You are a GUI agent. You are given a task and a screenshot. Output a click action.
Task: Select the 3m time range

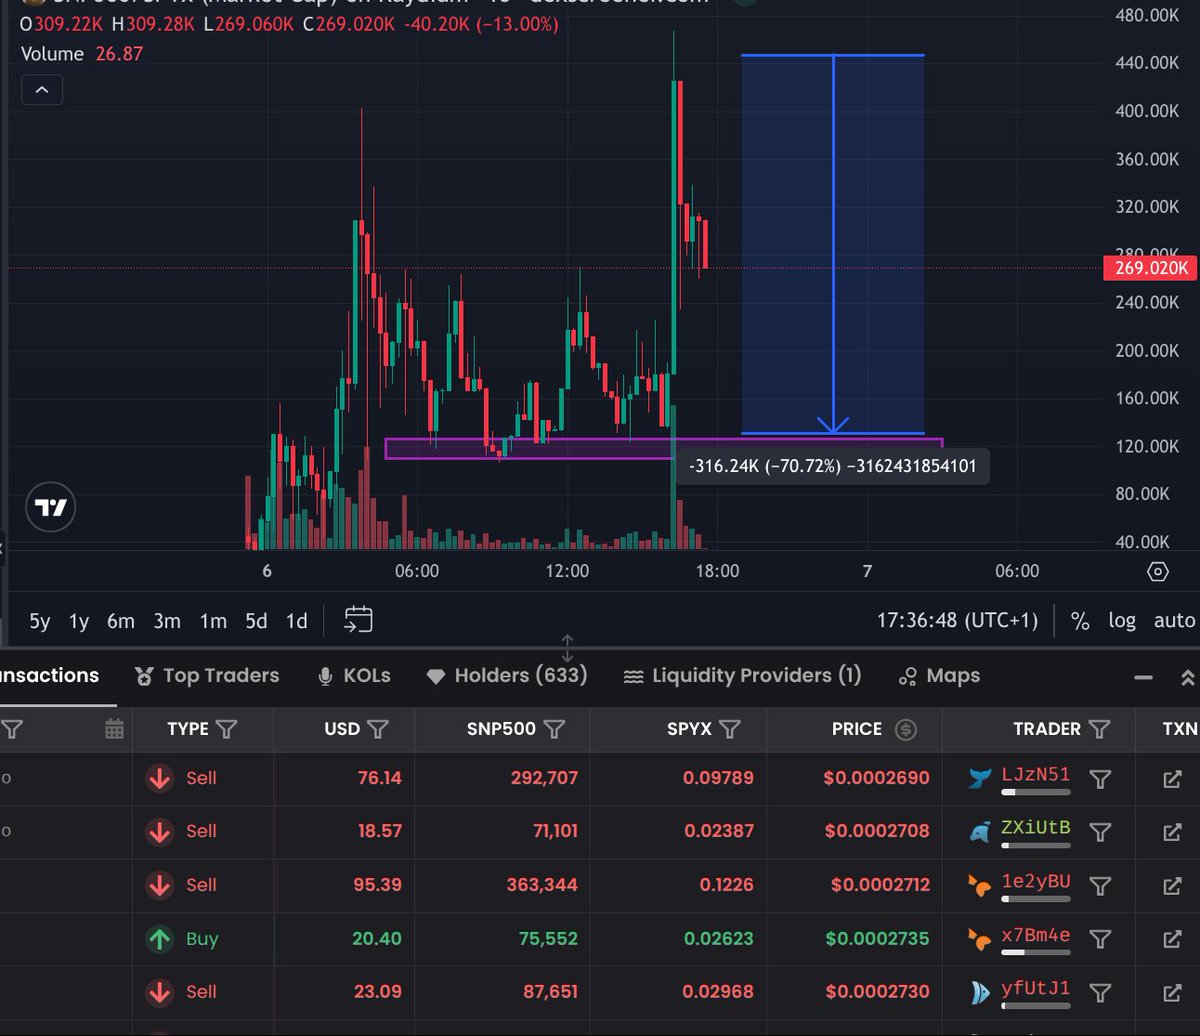point(167,621)
